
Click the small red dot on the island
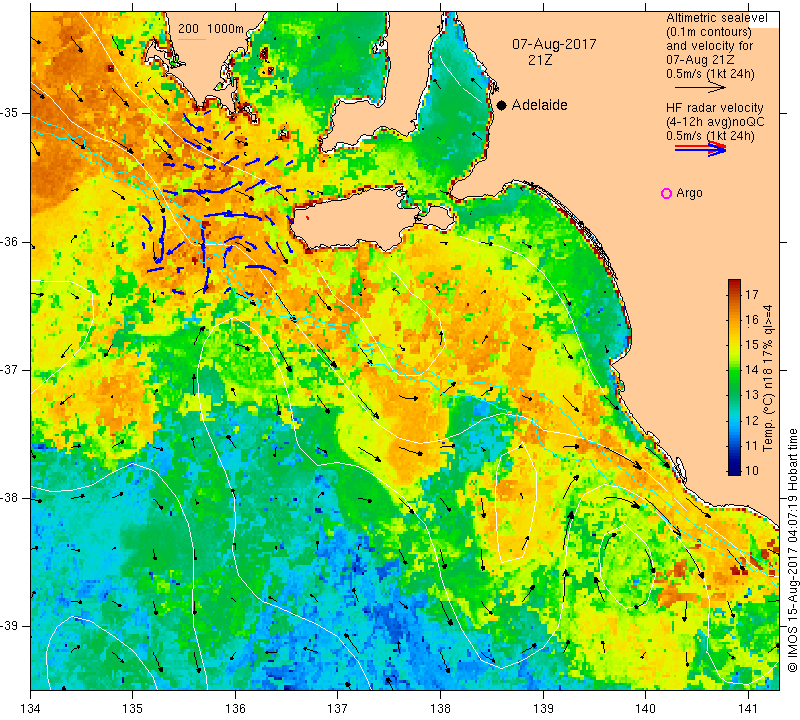pos(308,218)
